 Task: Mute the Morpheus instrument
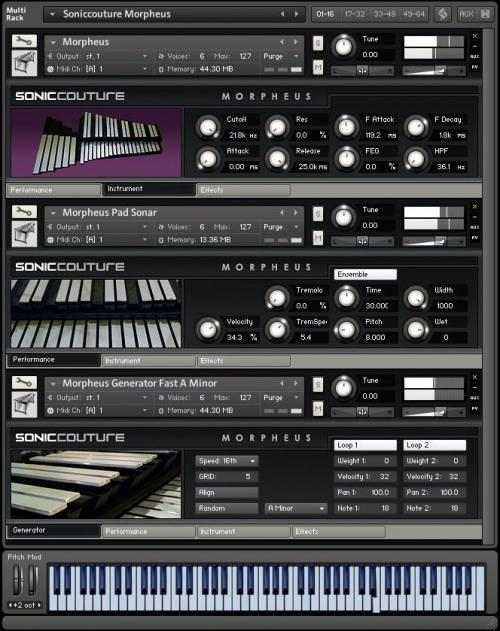[318, 67]
